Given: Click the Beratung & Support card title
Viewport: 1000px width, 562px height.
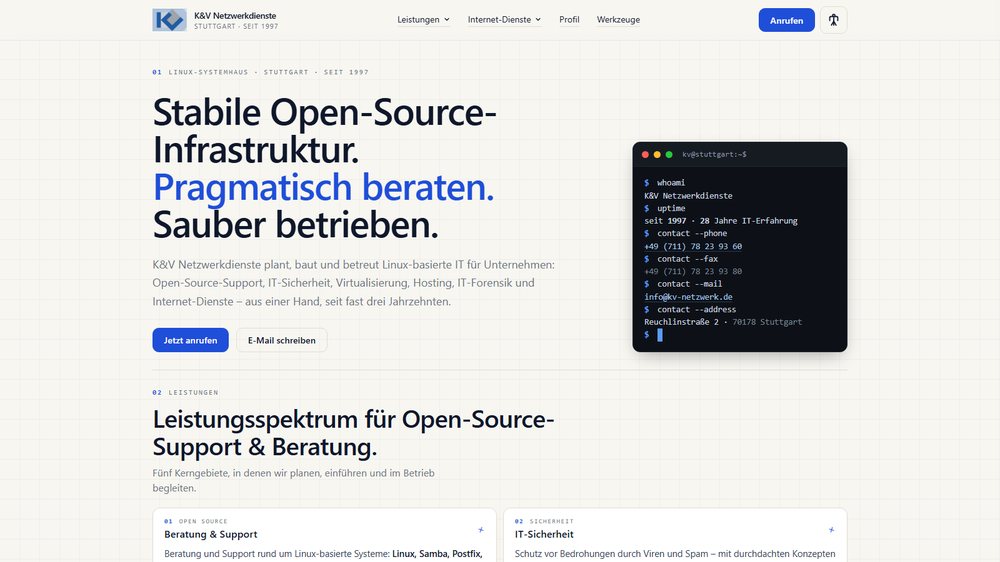Looking at the screenshot, I should [x=210, y=535].
